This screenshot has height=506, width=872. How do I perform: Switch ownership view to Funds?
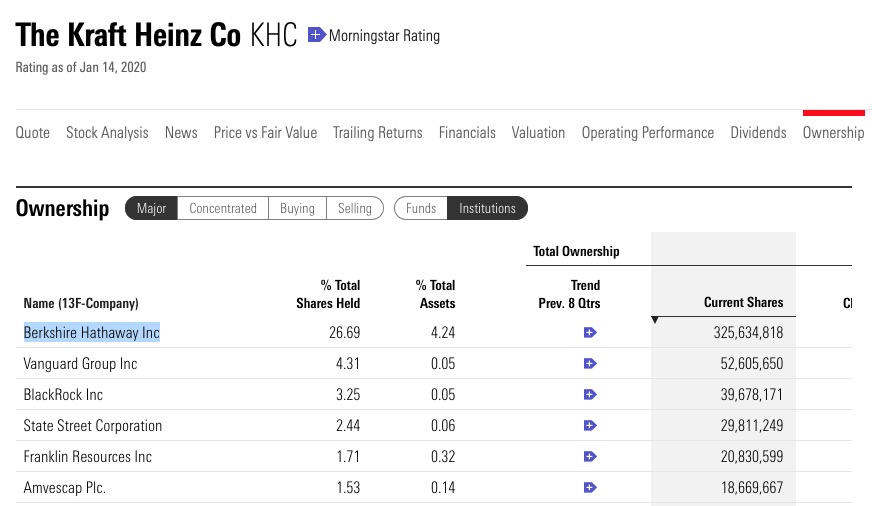click(x=421, y=208)
